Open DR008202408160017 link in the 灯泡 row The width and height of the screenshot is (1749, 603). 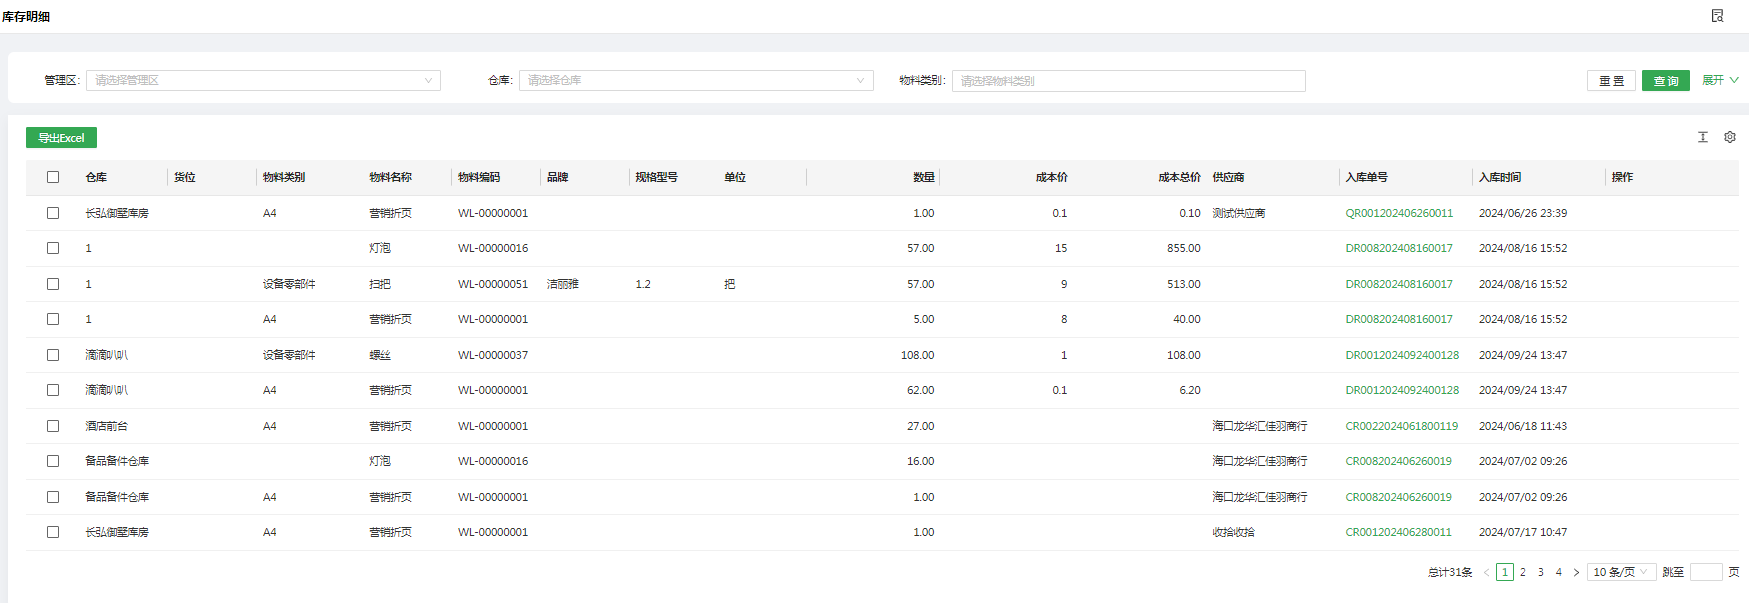tap(1399, 248)
